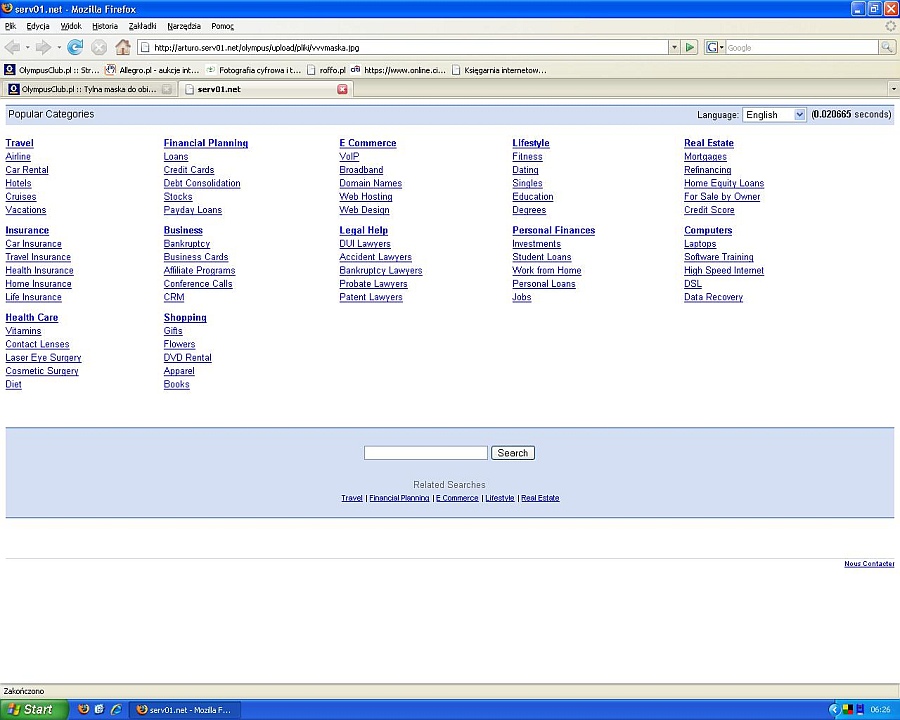Click the Stop loading icon
Viewport: 900px width, 720px height.
(99, 47)
